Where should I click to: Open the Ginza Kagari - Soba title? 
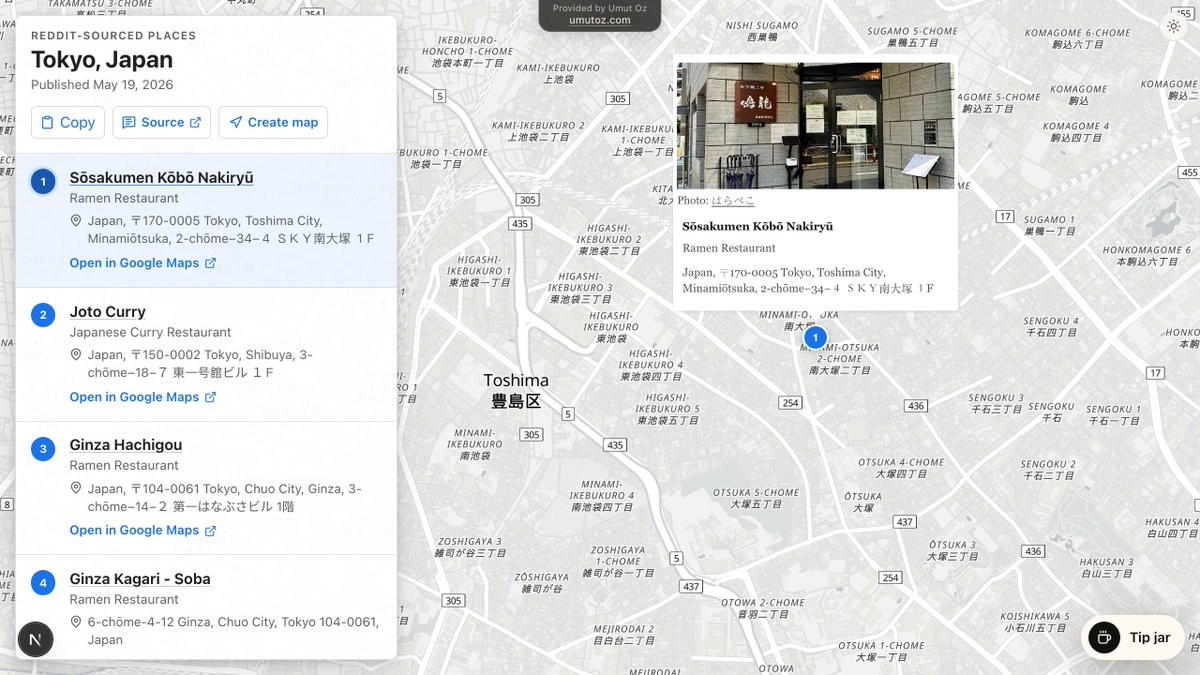click(x=139, y=578)
